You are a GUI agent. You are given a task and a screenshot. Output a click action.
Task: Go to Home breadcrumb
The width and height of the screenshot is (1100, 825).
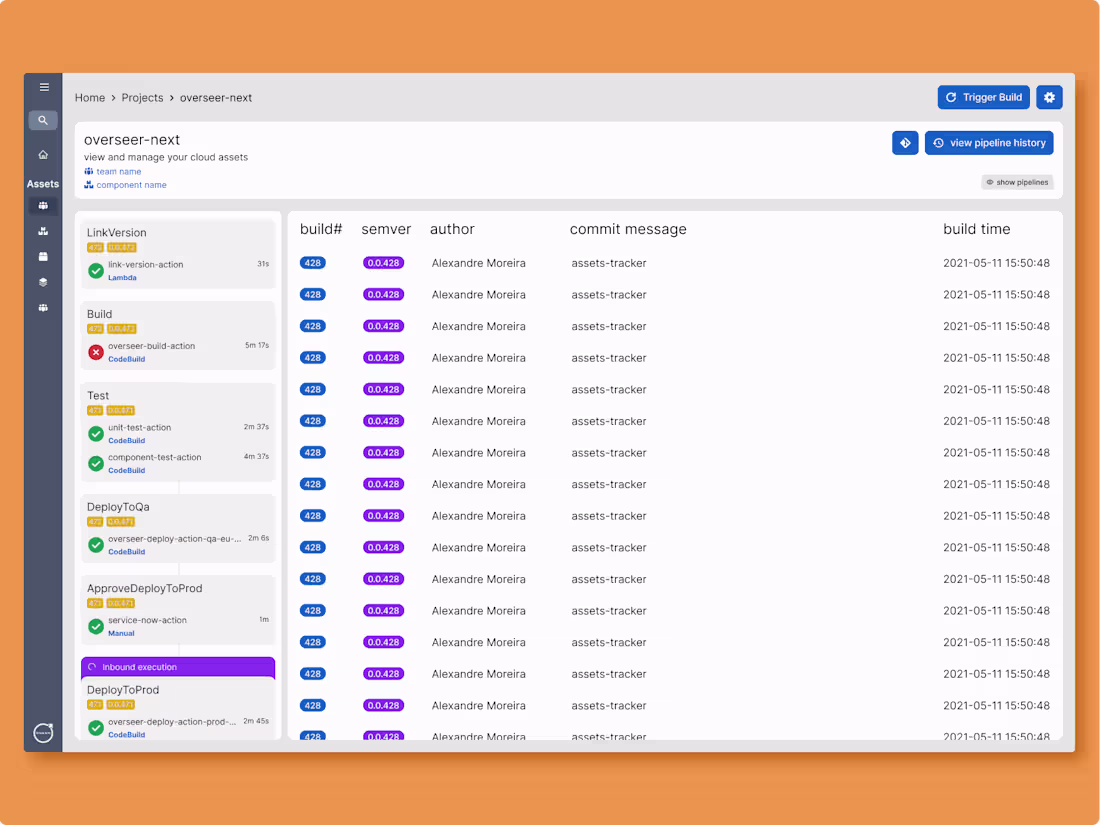coord(90,98)
